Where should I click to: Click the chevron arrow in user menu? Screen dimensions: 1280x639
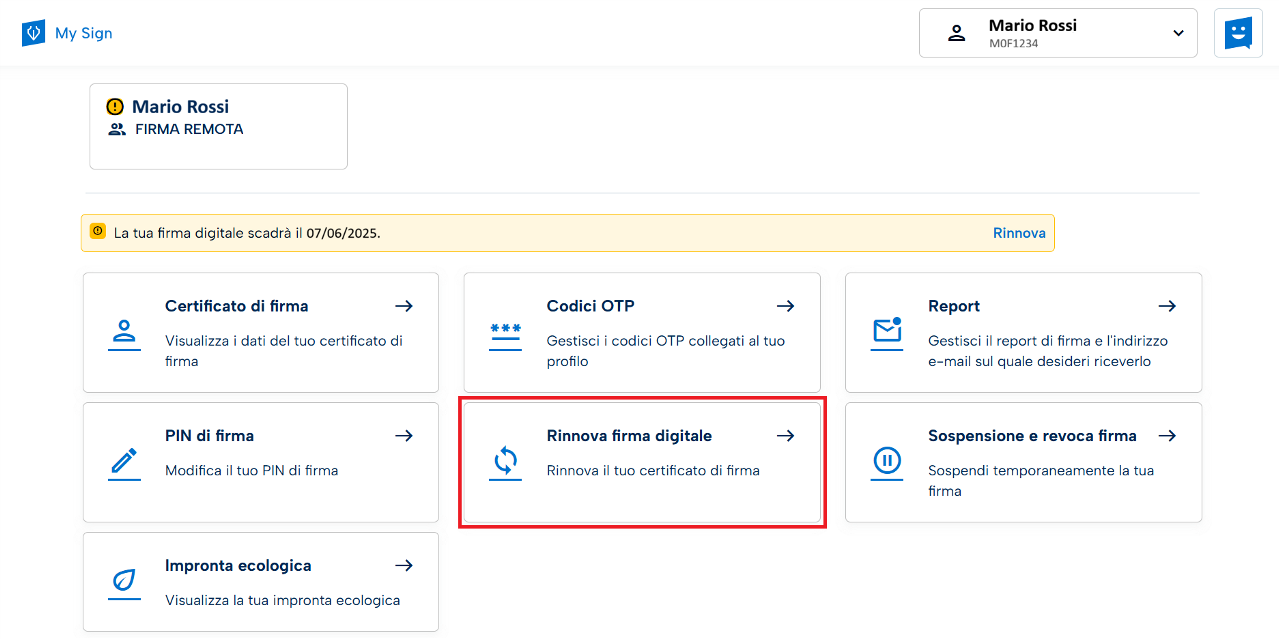click(x=1178, y=33)
